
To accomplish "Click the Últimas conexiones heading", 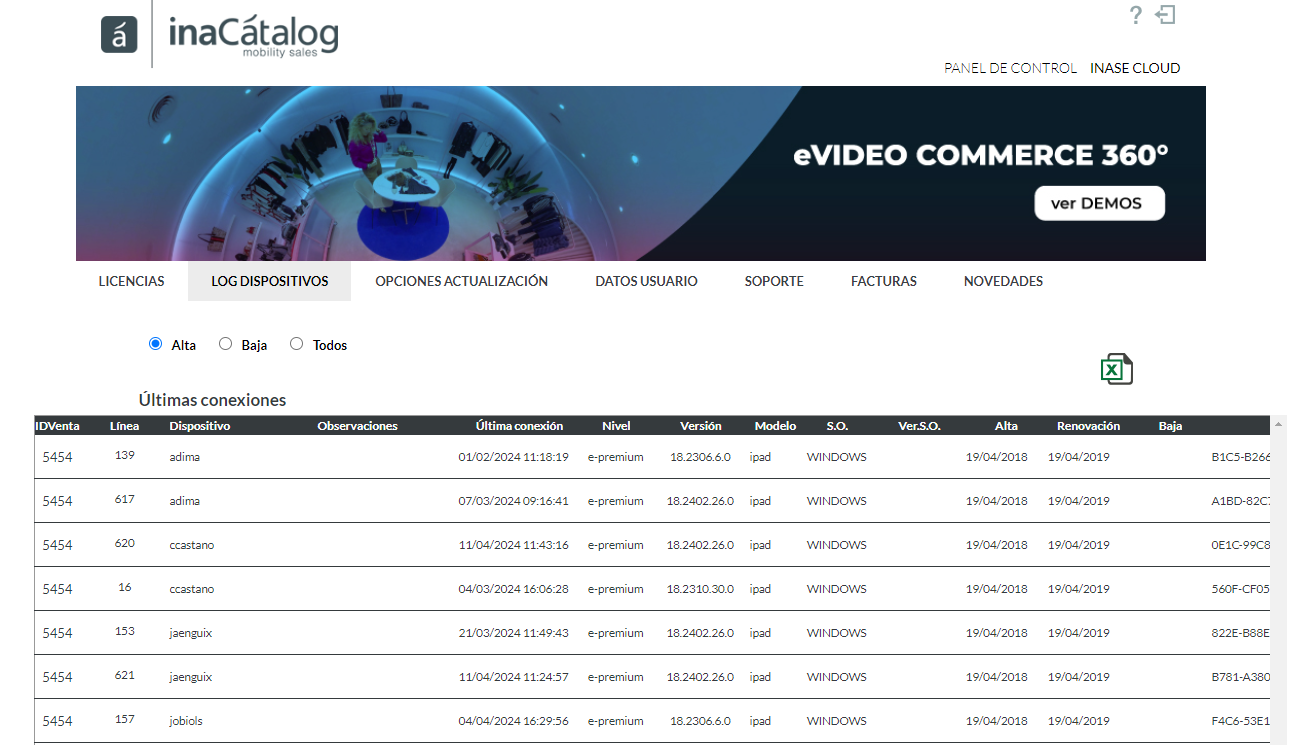I will pyautogui.click(x=212, y=400).
